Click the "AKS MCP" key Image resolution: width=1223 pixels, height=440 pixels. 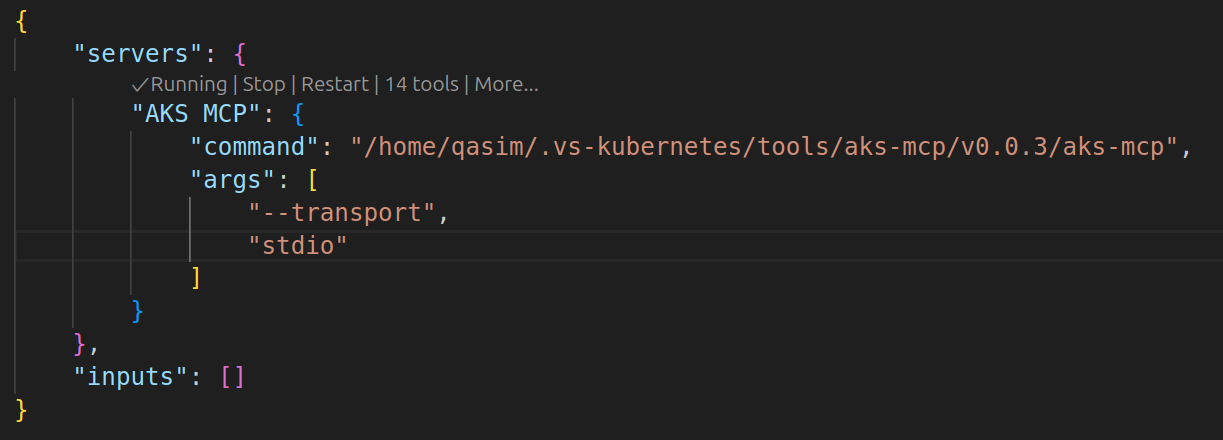[204, 113]
